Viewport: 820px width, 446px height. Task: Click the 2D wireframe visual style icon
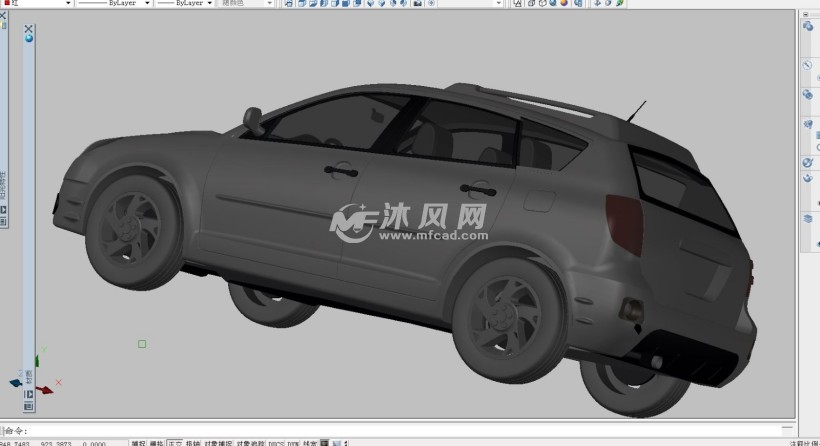517,3
